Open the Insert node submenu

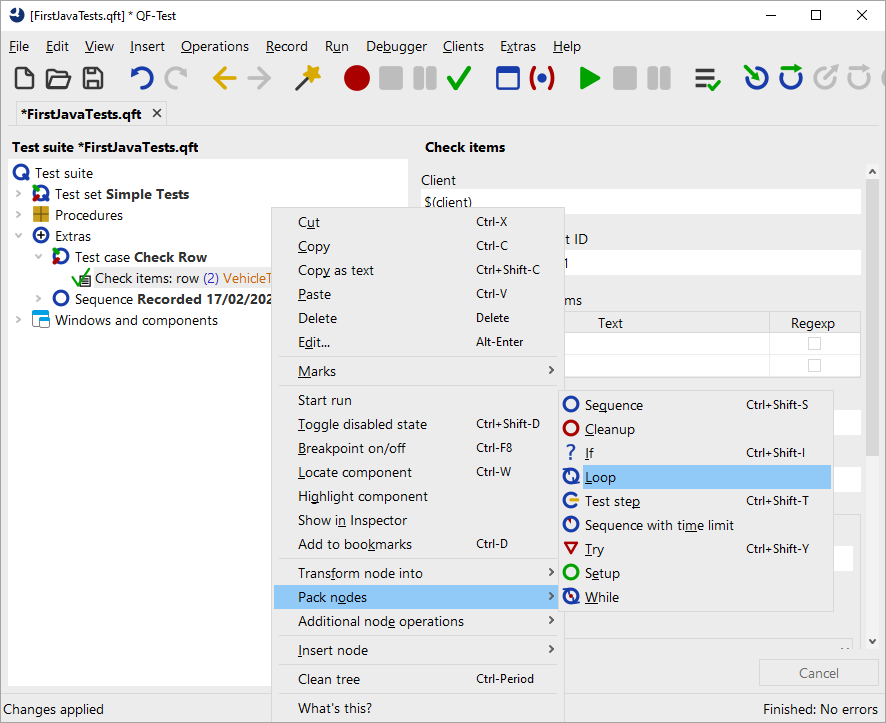coord(419,650)
